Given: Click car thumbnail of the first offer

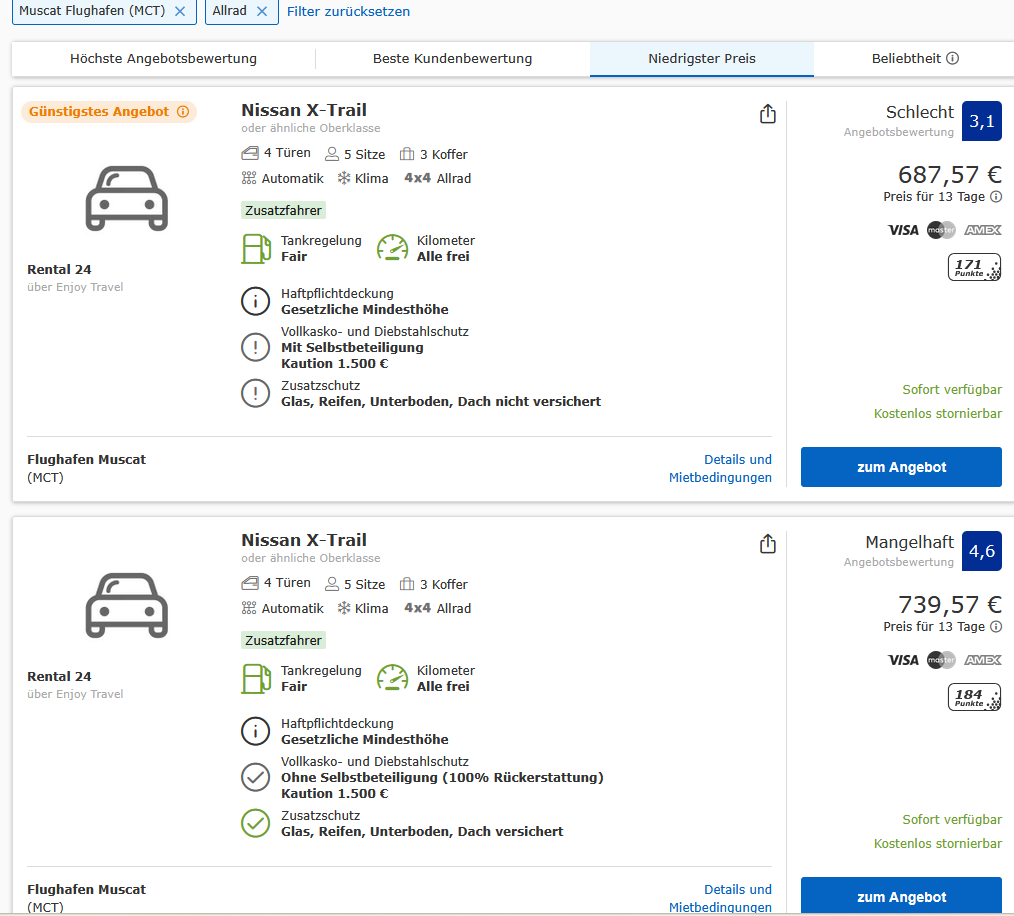Looking at the screenshot, I should pos(126,199).
